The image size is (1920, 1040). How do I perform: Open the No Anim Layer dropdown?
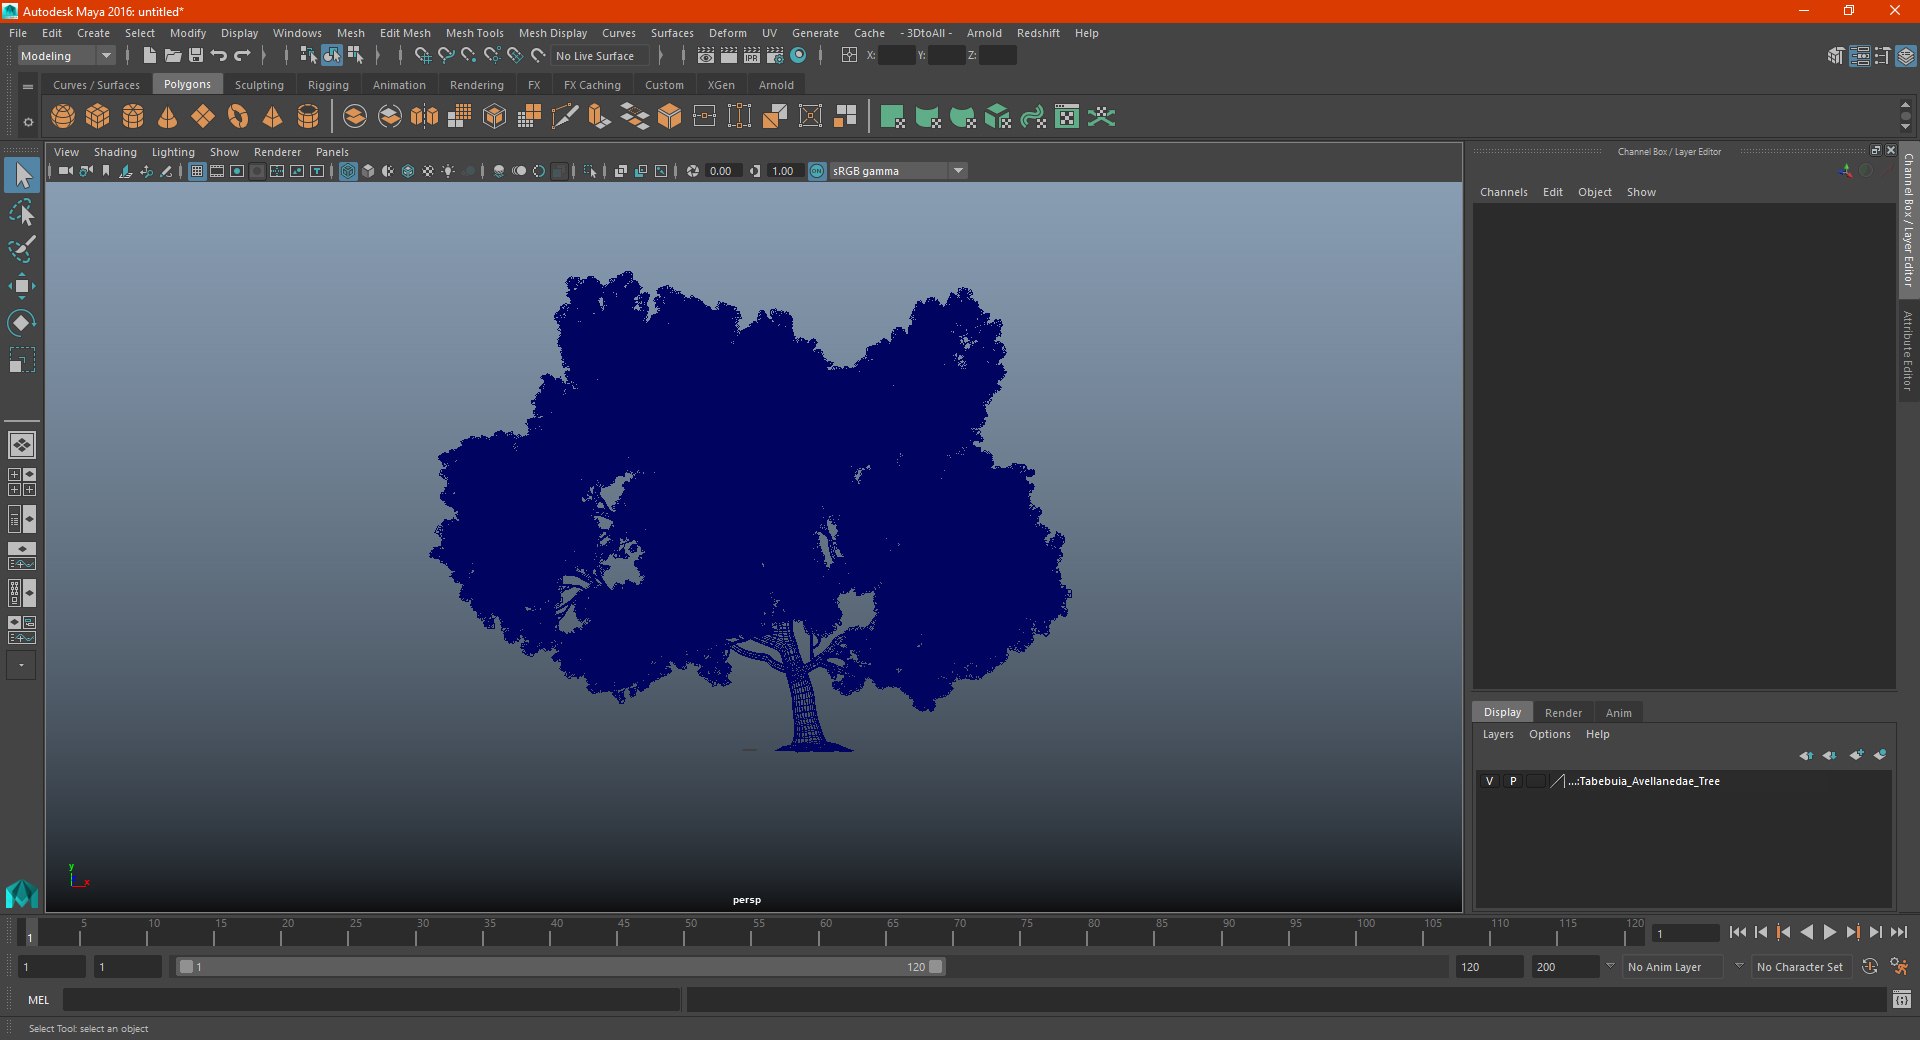pyautogui.click(x=1673, y=967)
